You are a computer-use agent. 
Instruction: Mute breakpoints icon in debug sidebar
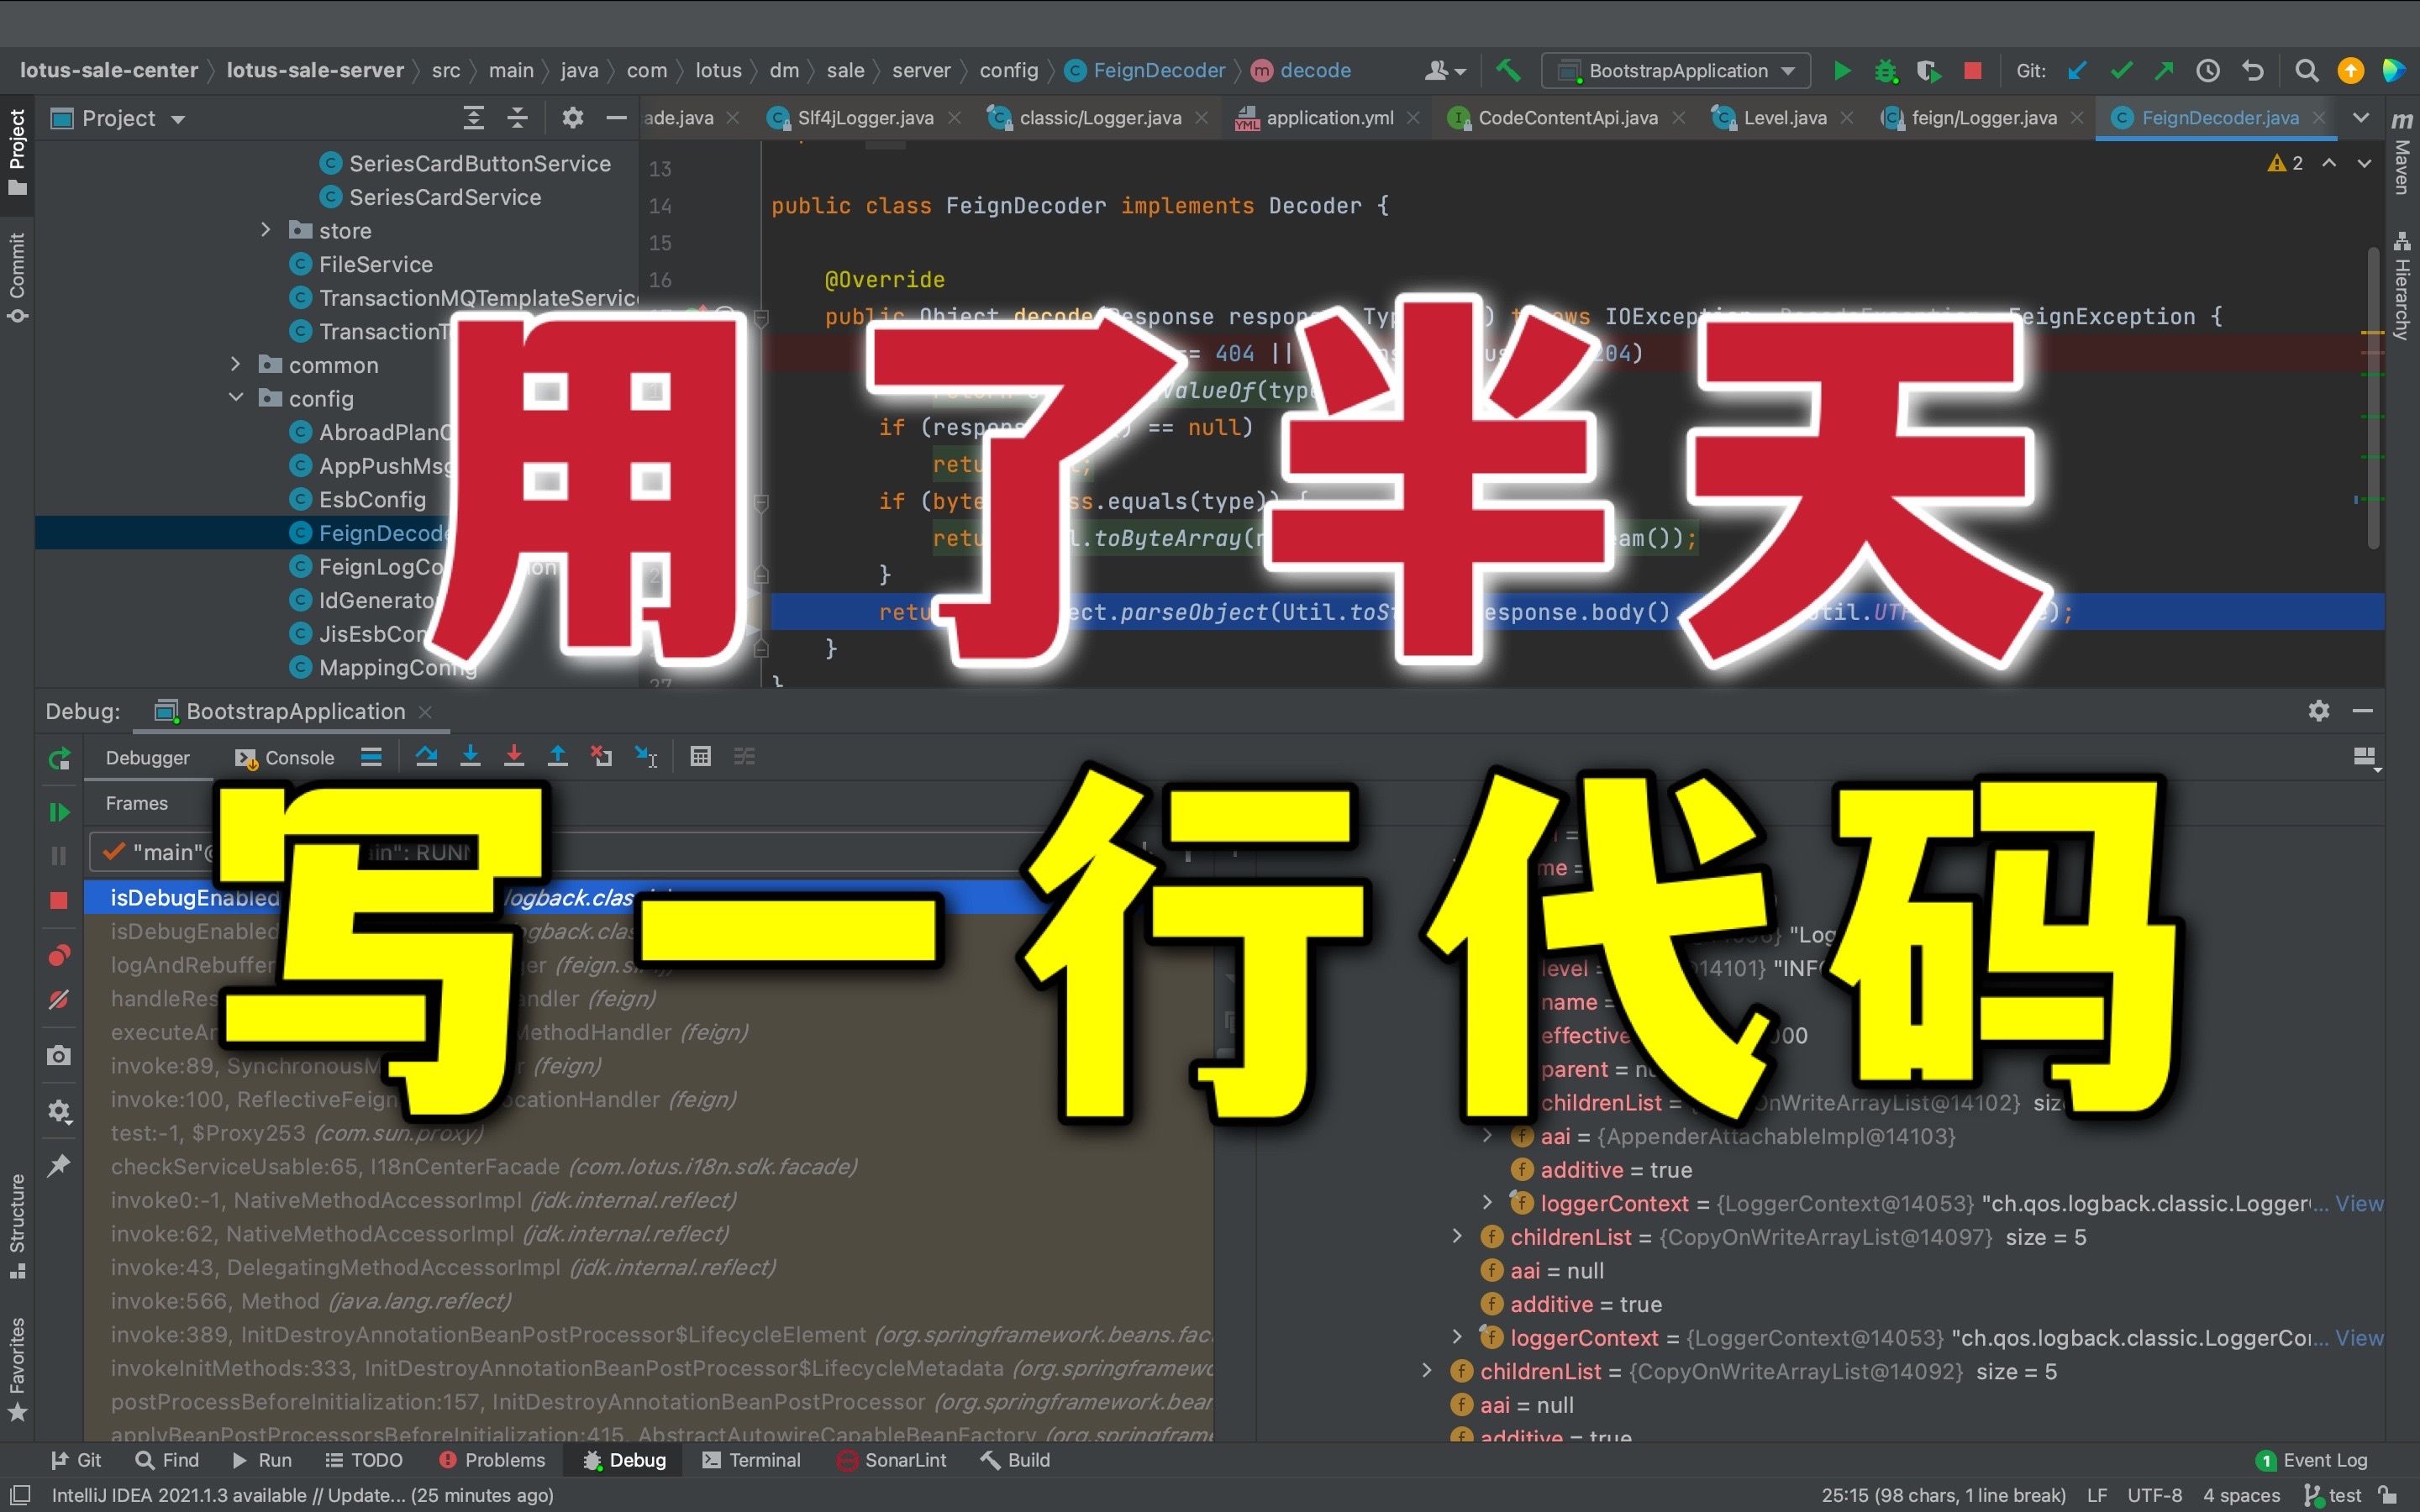tap(59, 999)
